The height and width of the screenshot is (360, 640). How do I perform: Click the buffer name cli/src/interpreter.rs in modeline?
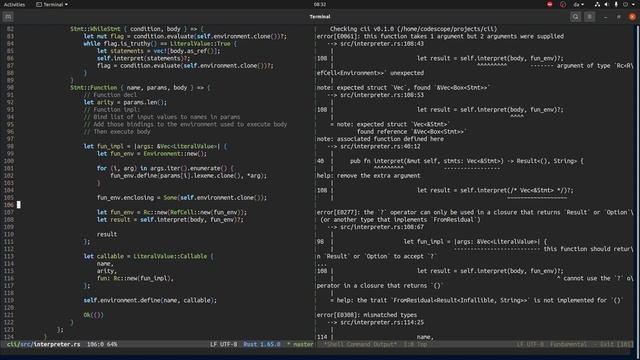[x=43, y=344]
